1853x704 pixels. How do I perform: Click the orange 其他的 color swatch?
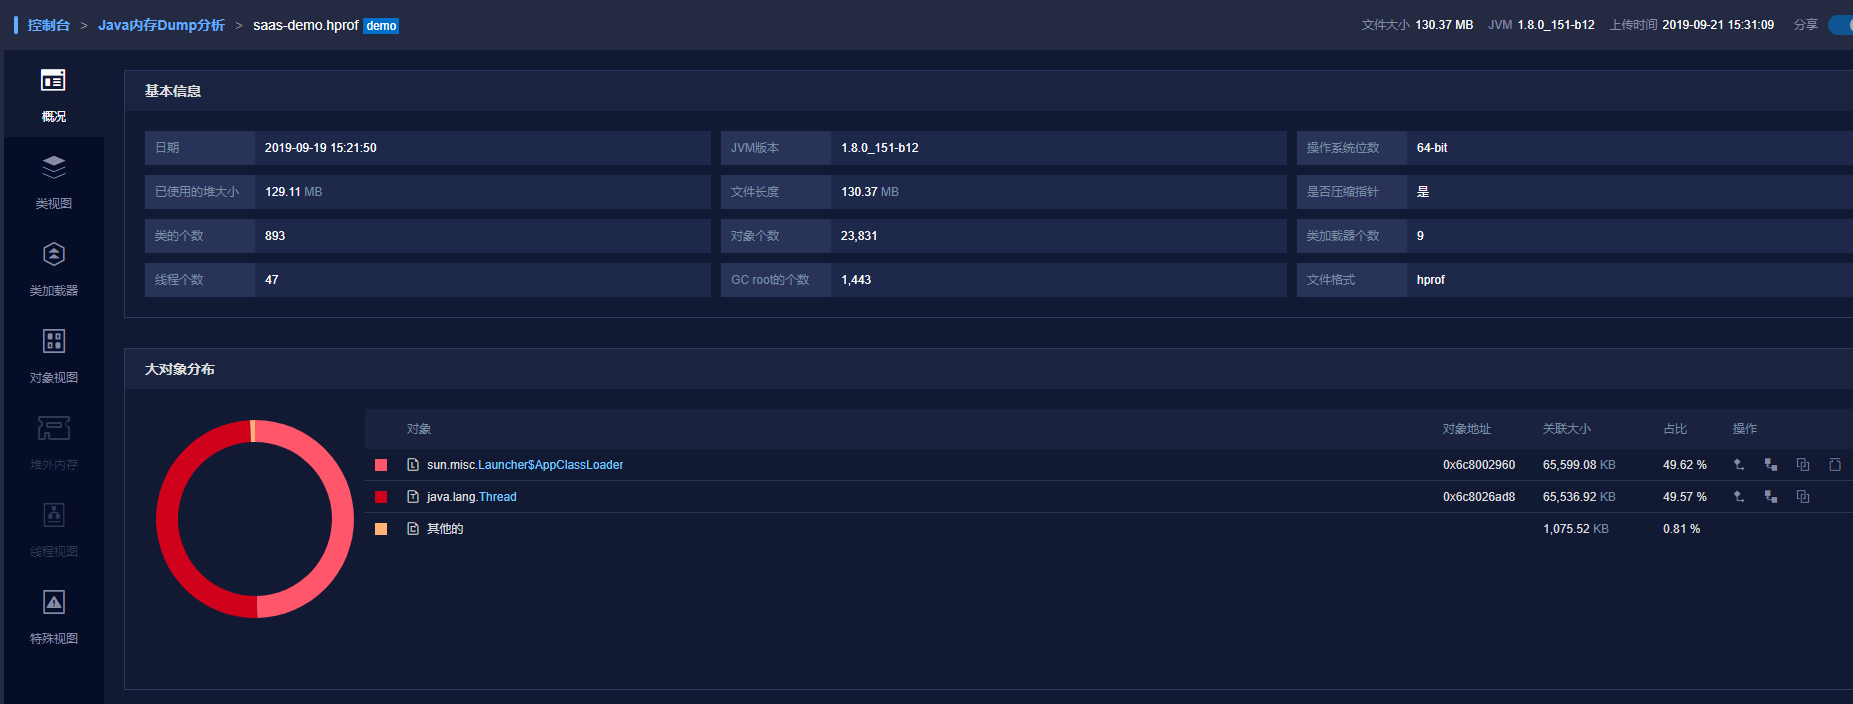pos(381,529)
